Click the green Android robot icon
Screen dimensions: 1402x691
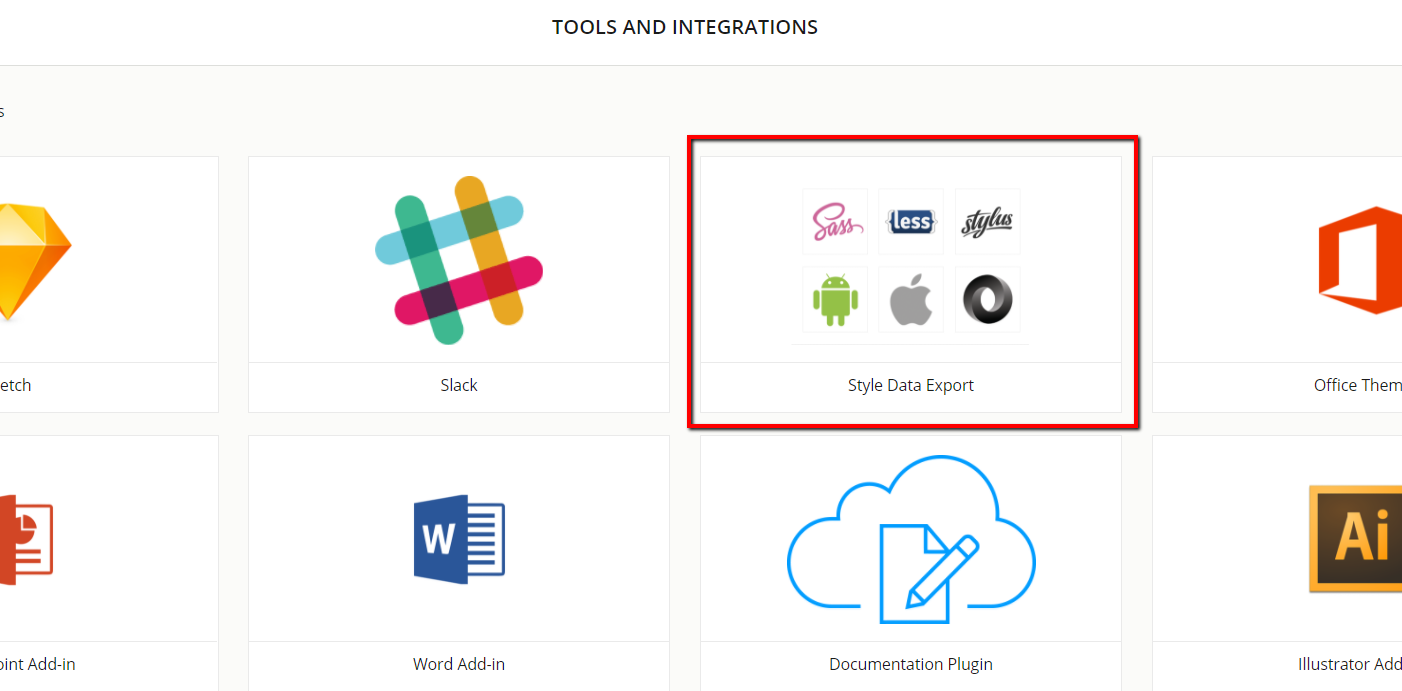835,299
